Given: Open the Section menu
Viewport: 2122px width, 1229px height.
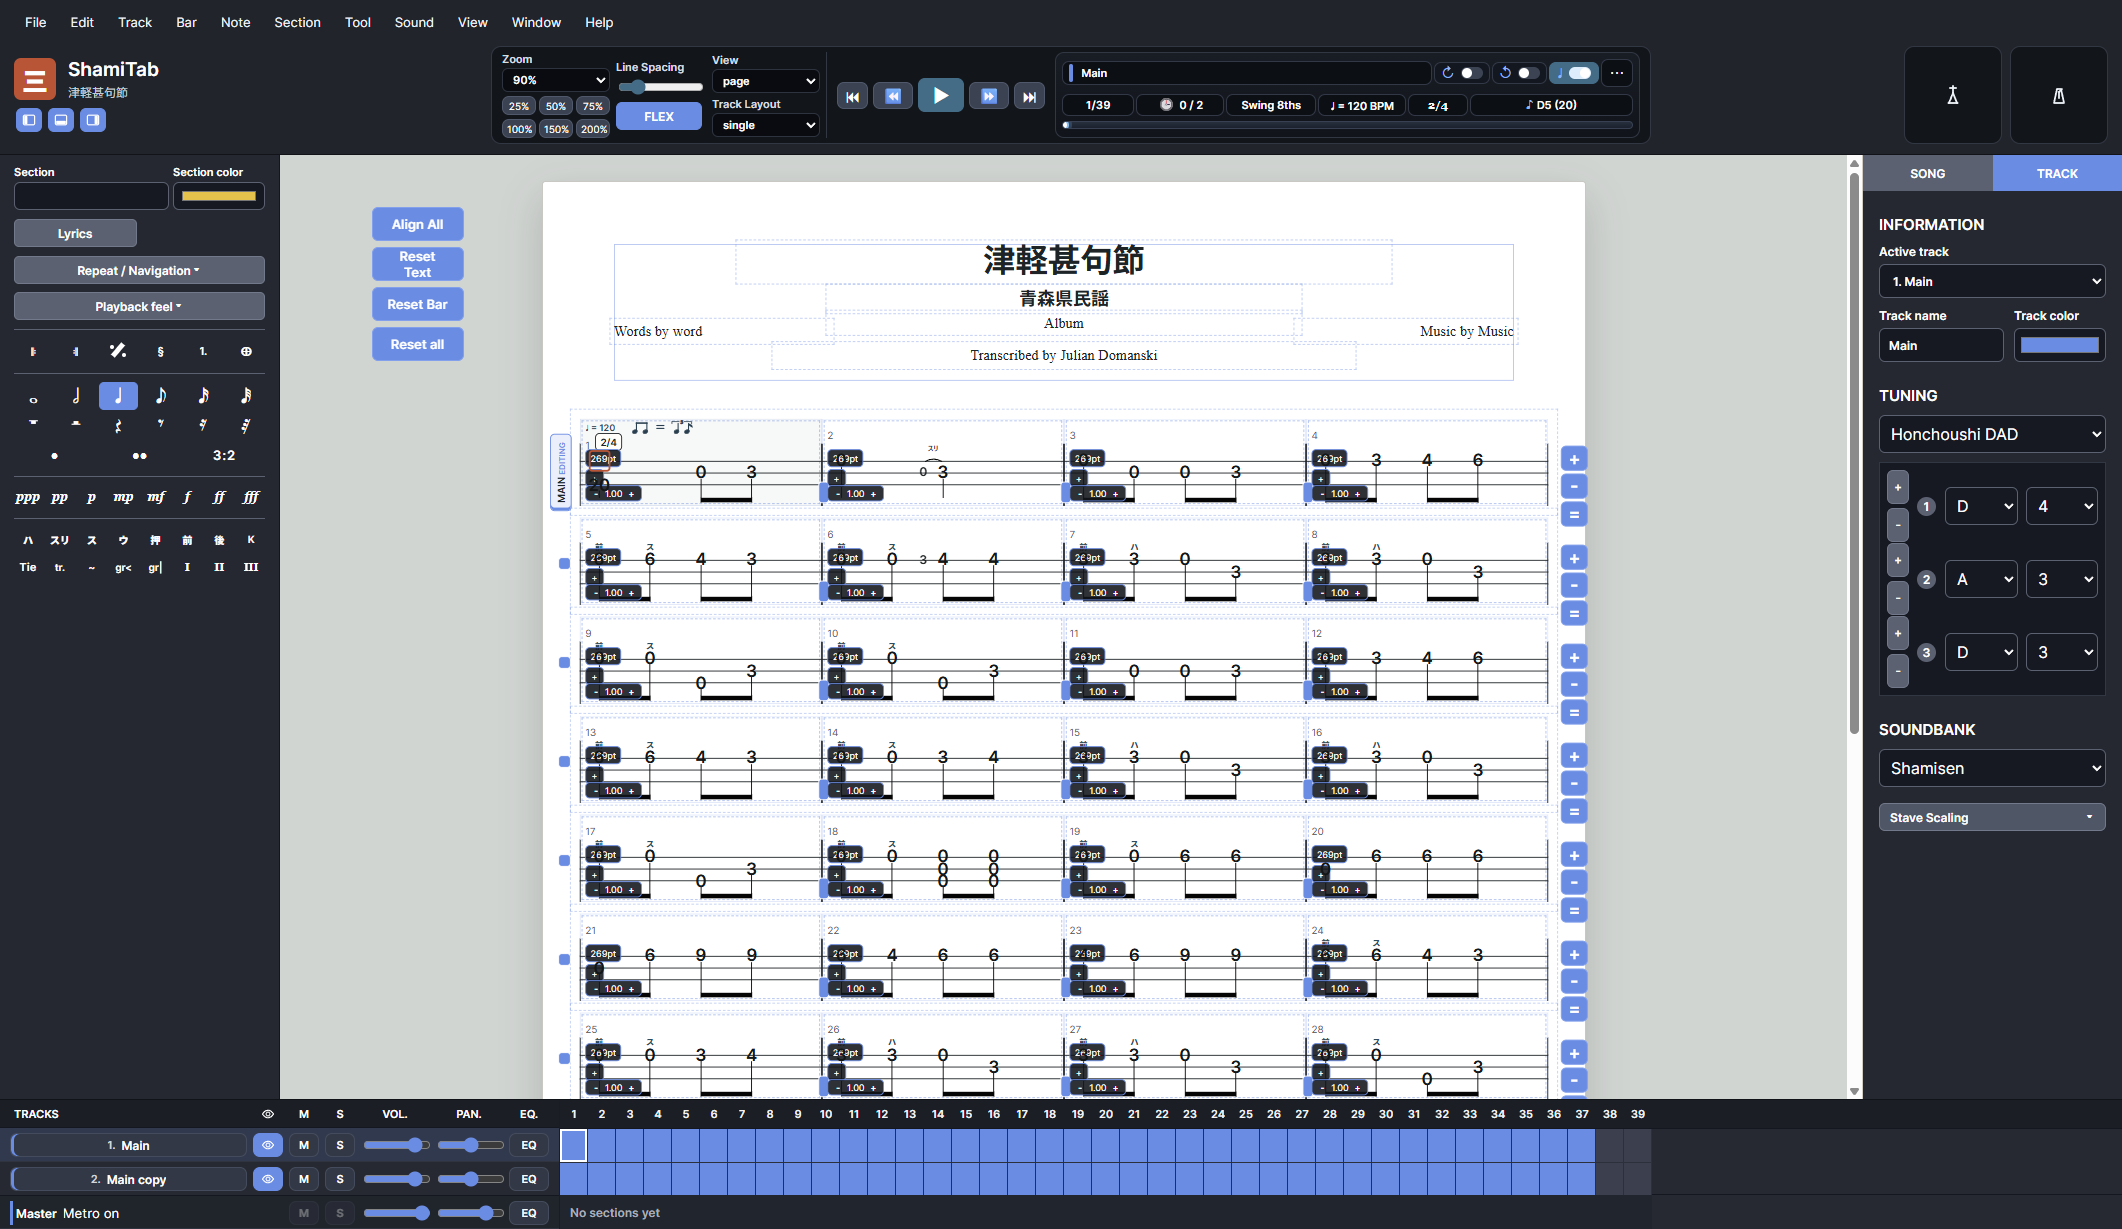Looking at the screenshot, I should (297, 22).
